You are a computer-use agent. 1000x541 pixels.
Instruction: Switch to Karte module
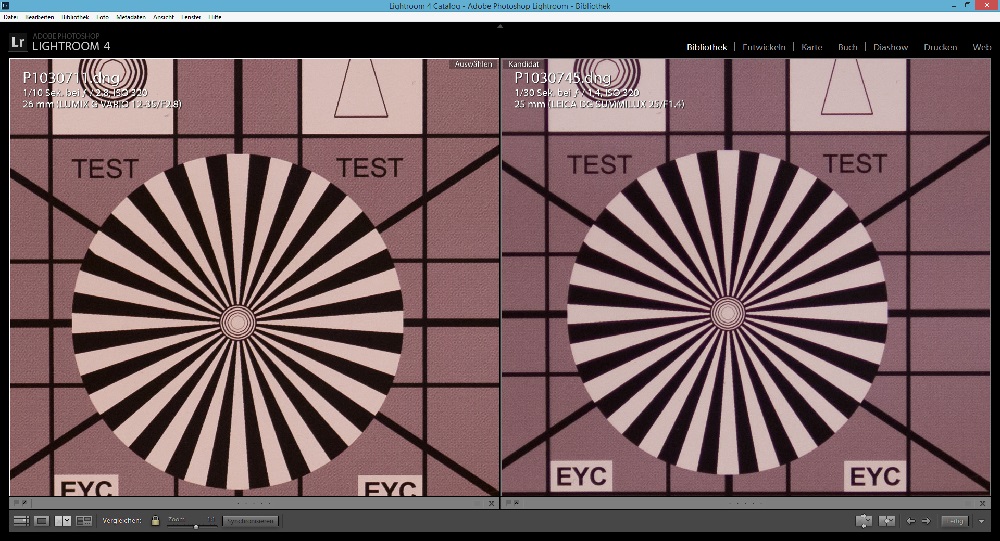pyautogui.click(x=812, y=47)
